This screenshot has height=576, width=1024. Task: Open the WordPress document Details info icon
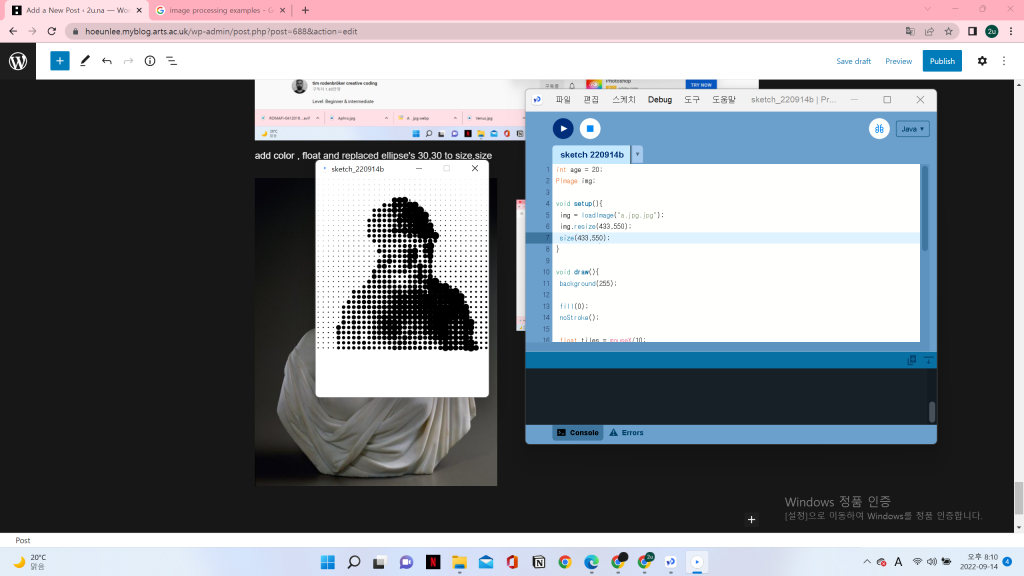150,61
